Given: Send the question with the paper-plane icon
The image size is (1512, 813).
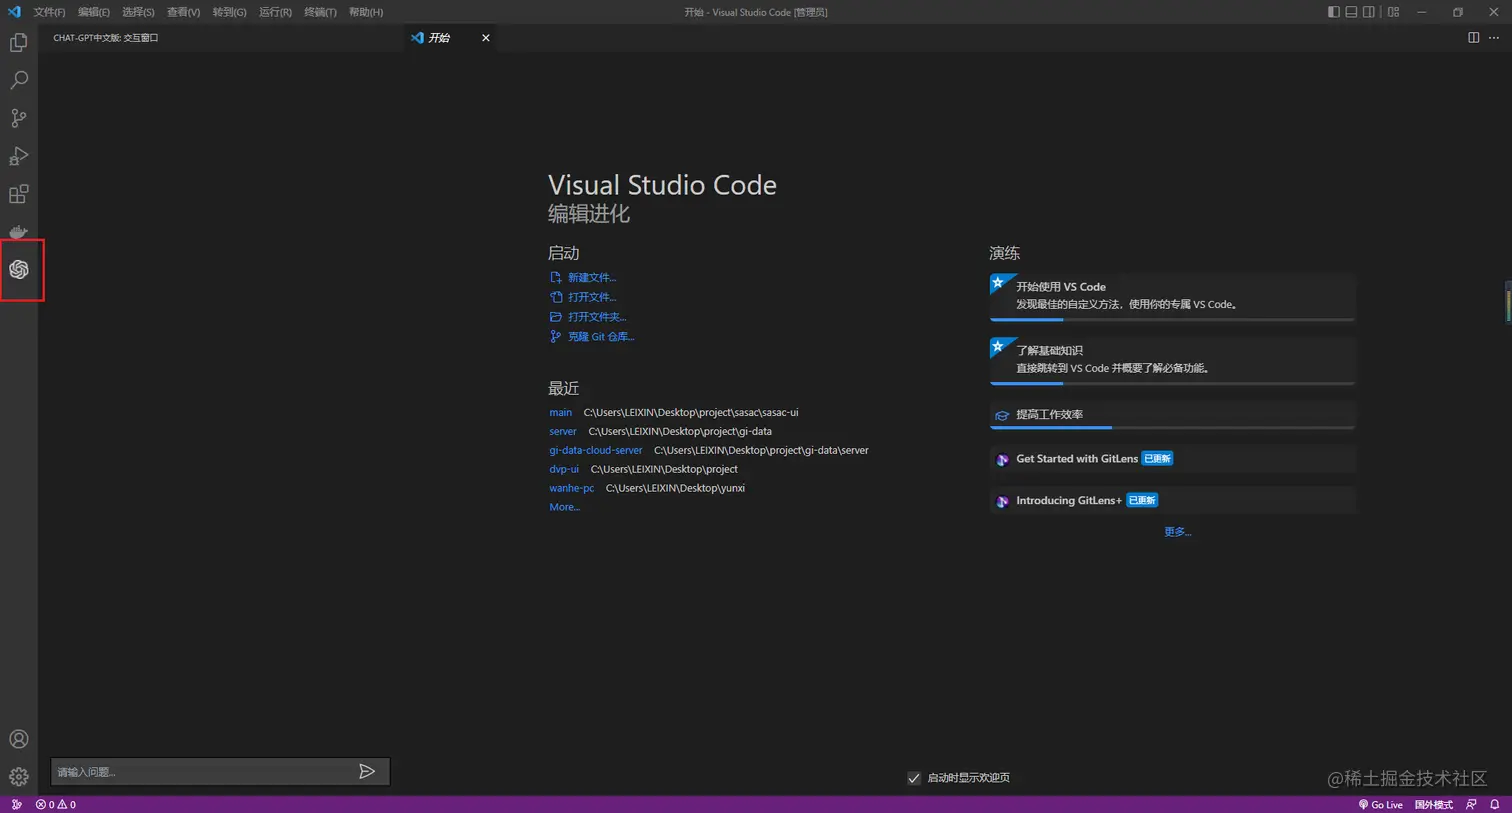Looking at the screenshot, I should coord(367,771).
